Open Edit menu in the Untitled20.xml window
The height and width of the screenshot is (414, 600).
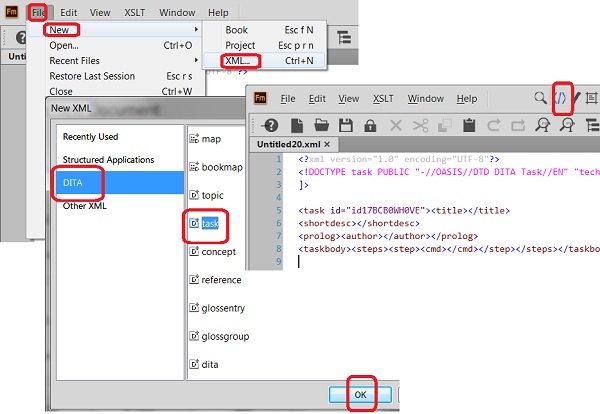[x=317, y=98]
